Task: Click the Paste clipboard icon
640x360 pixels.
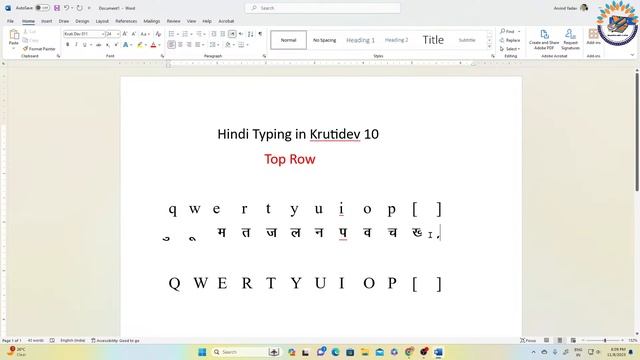Action: 14,35
